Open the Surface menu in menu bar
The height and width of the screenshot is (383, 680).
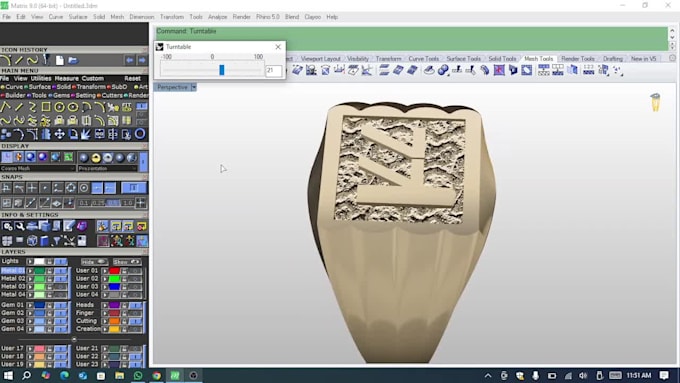tap(78, 17)
